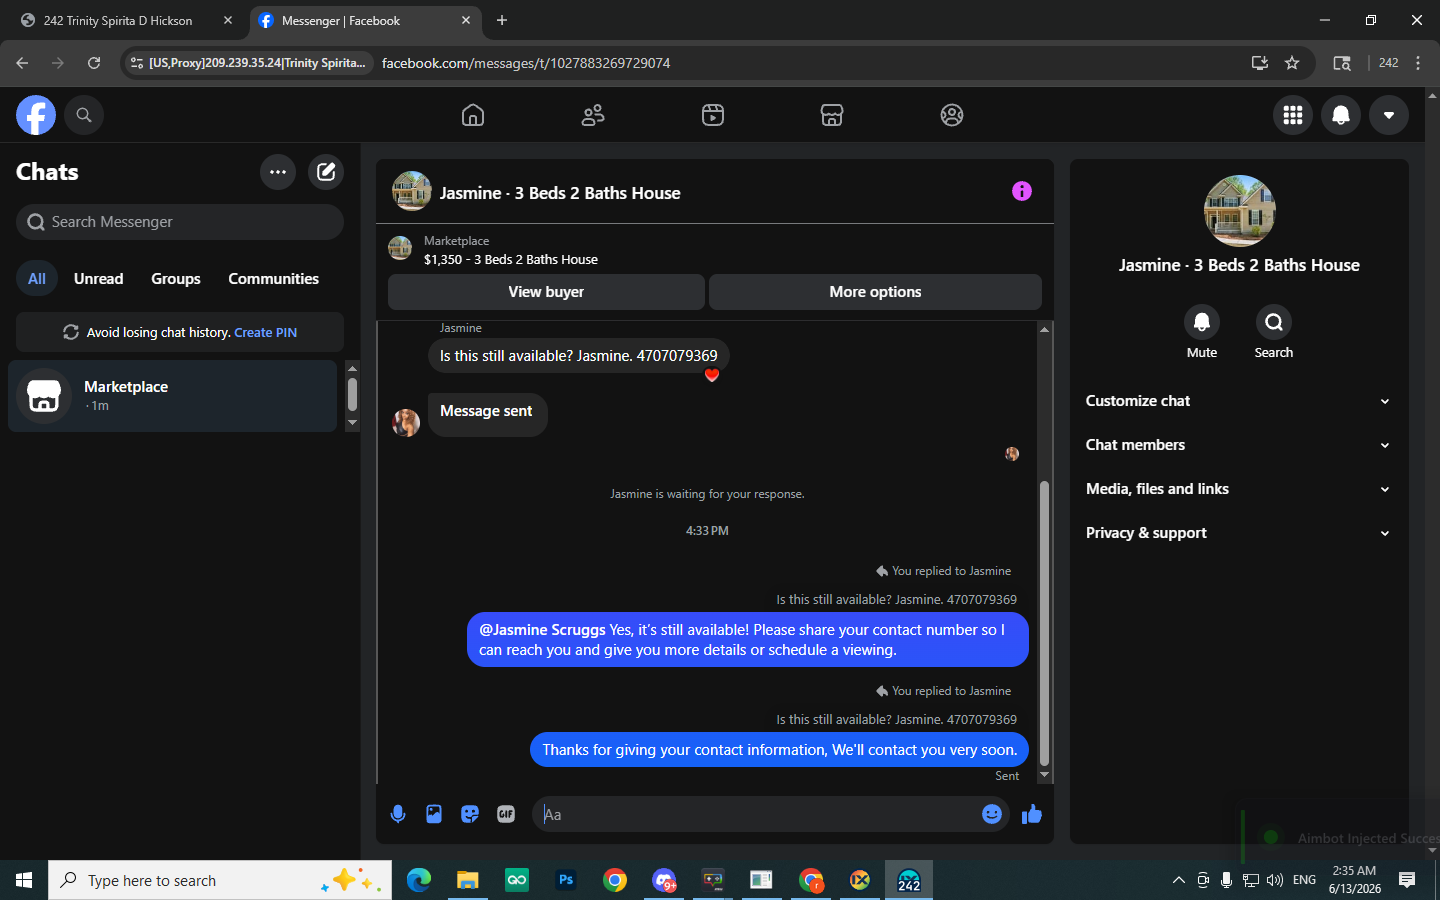Search in conversation via right panel icon

point(1274,322)
